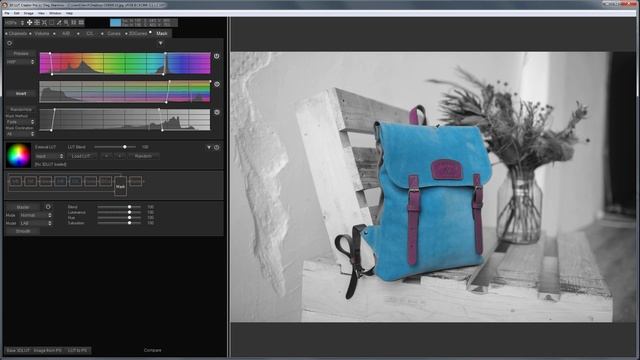The width and height of the screenshot is (640, 360).
Task: Open the Input dropdown under Extend LUT
Action: coord(49,156)
